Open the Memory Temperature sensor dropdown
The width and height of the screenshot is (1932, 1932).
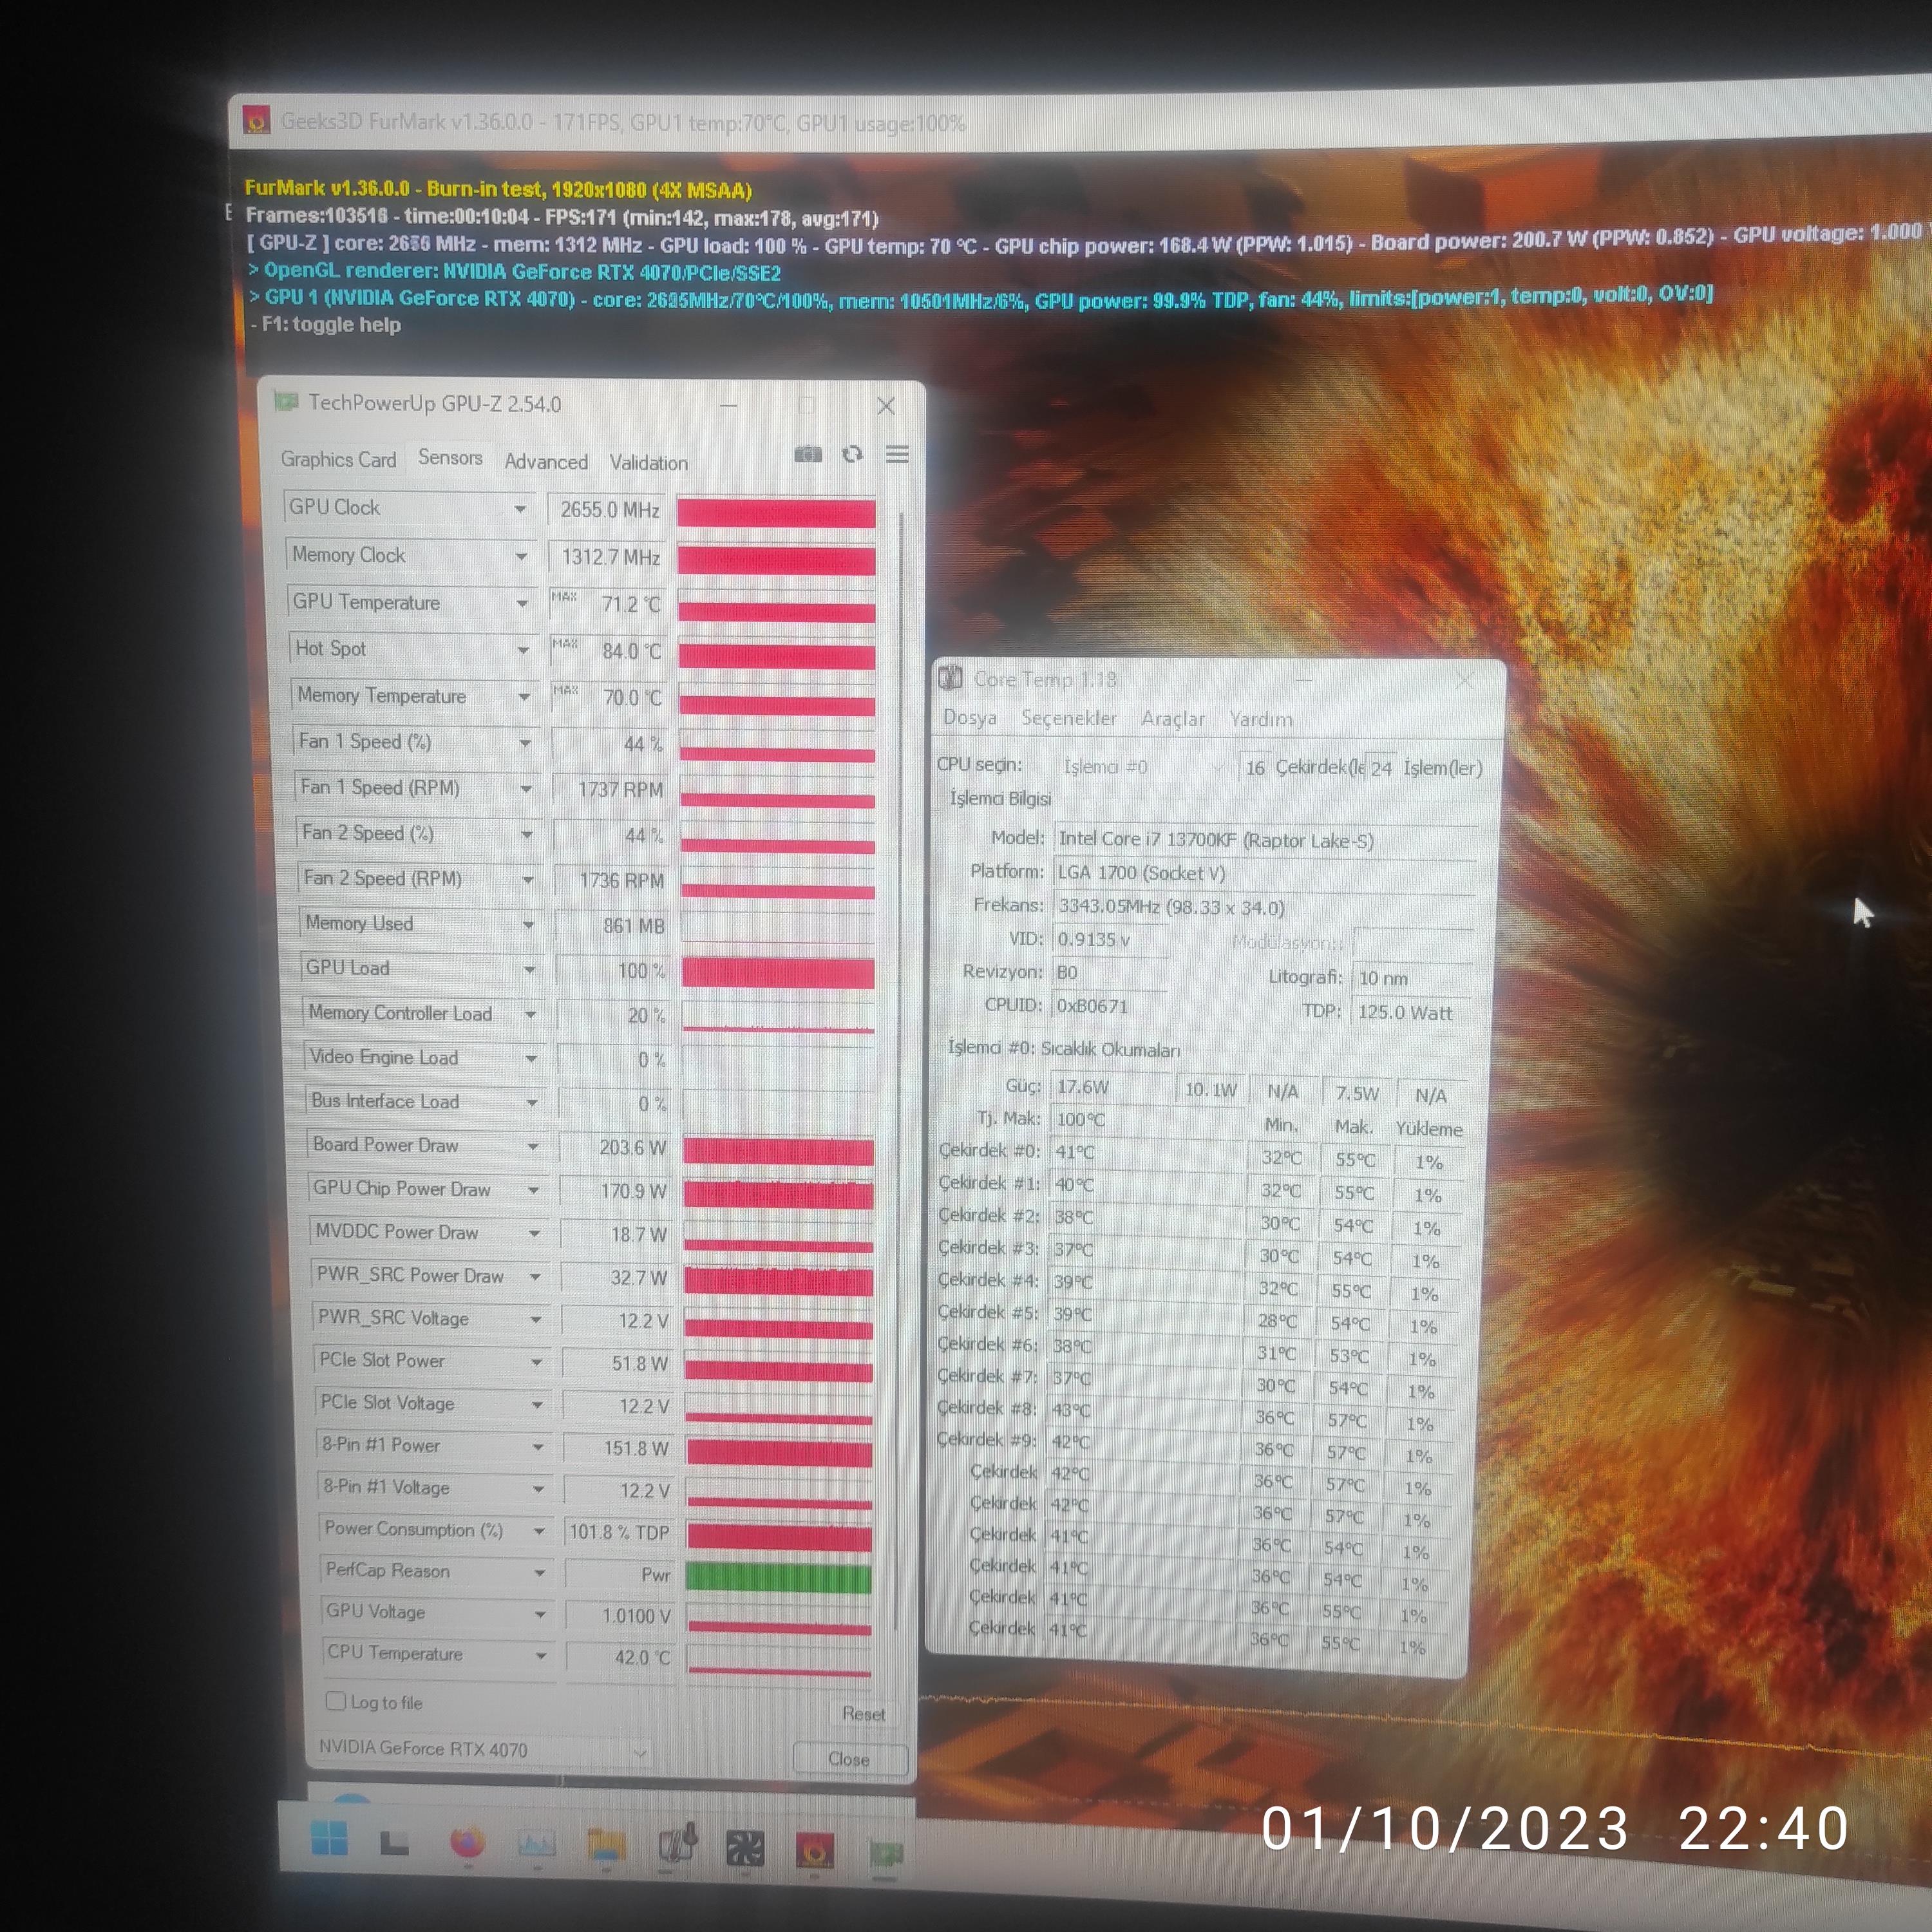pos(524,696)
